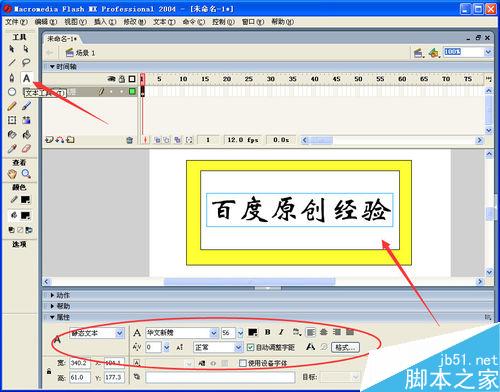
Task: Toggle show all layers as outlines
Action: 132,79
